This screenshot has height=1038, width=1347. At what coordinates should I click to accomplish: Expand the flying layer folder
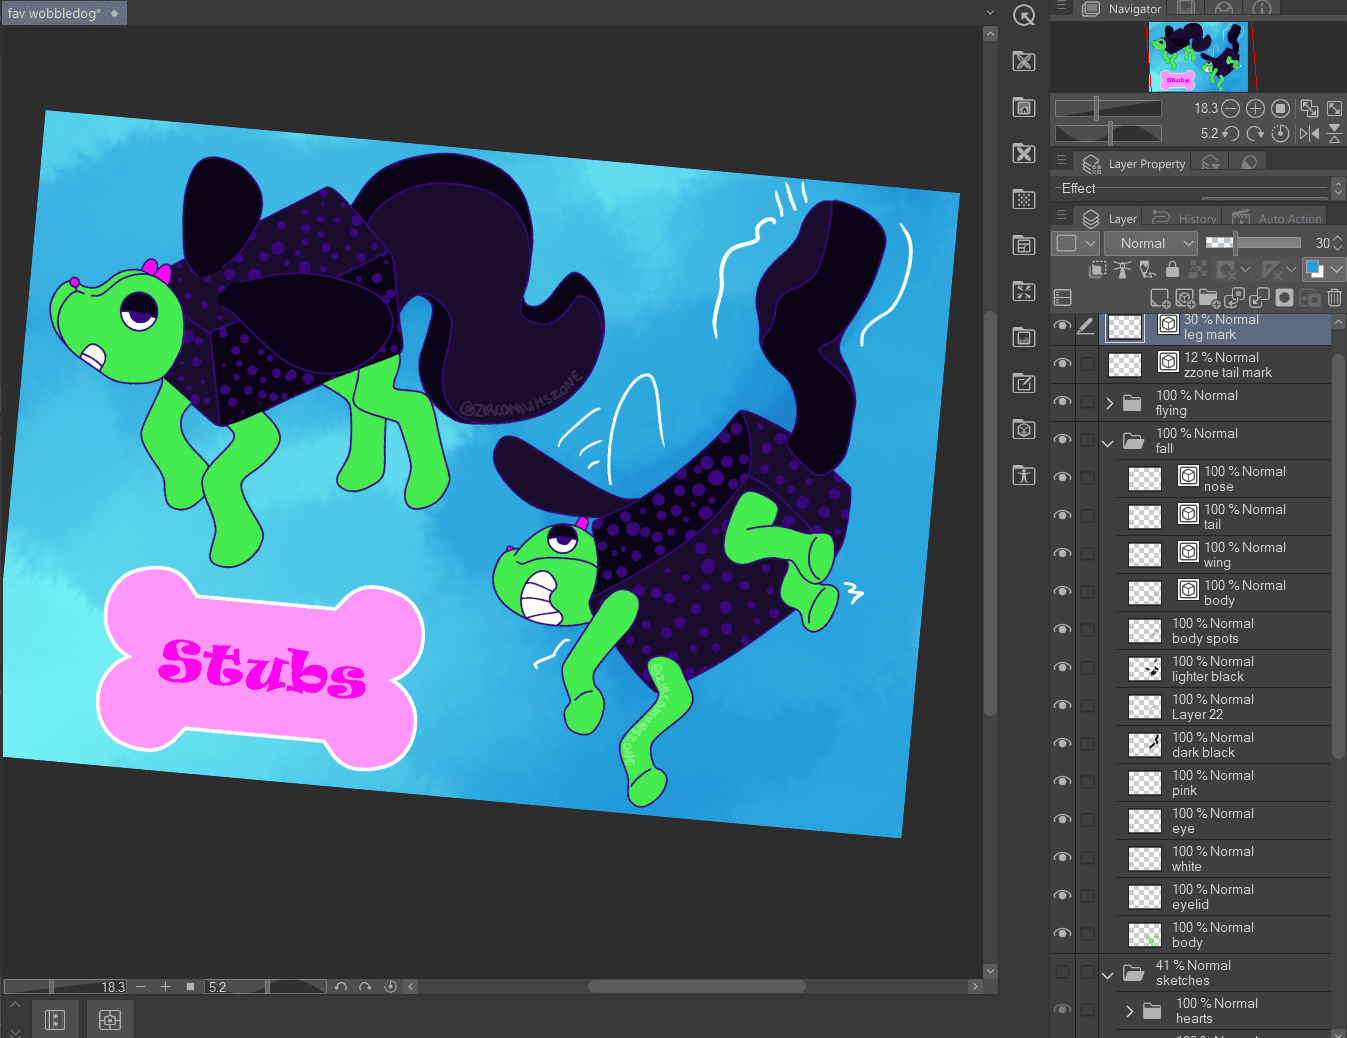click(1109, 403)
